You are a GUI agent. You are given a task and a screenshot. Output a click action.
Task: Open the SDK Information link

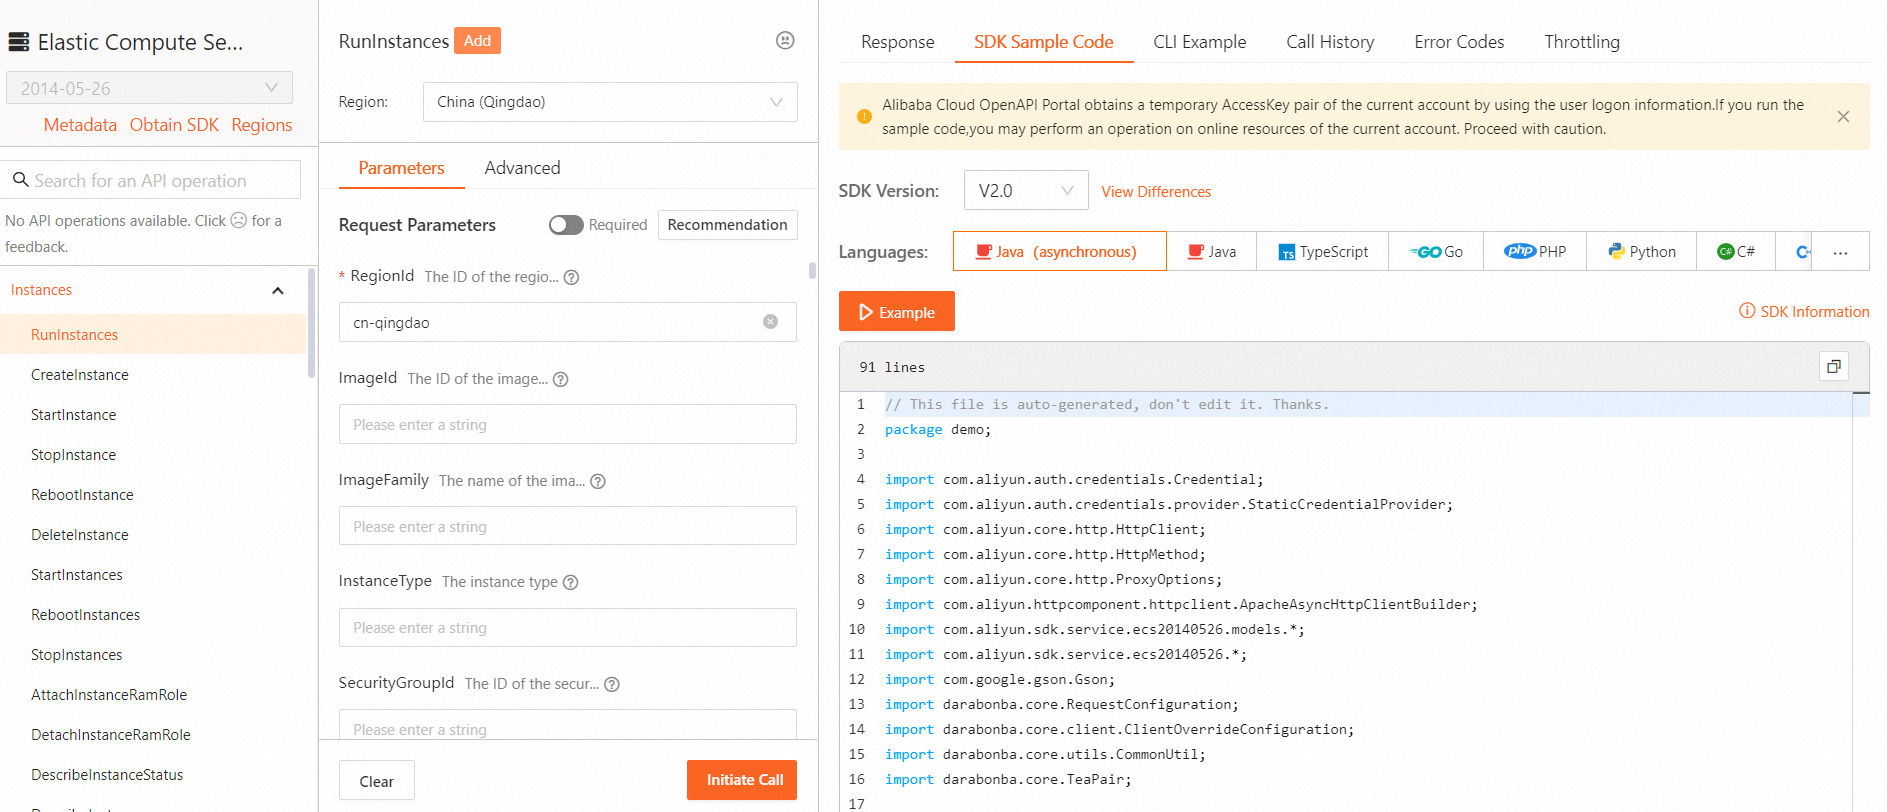tap(1804, 311)
